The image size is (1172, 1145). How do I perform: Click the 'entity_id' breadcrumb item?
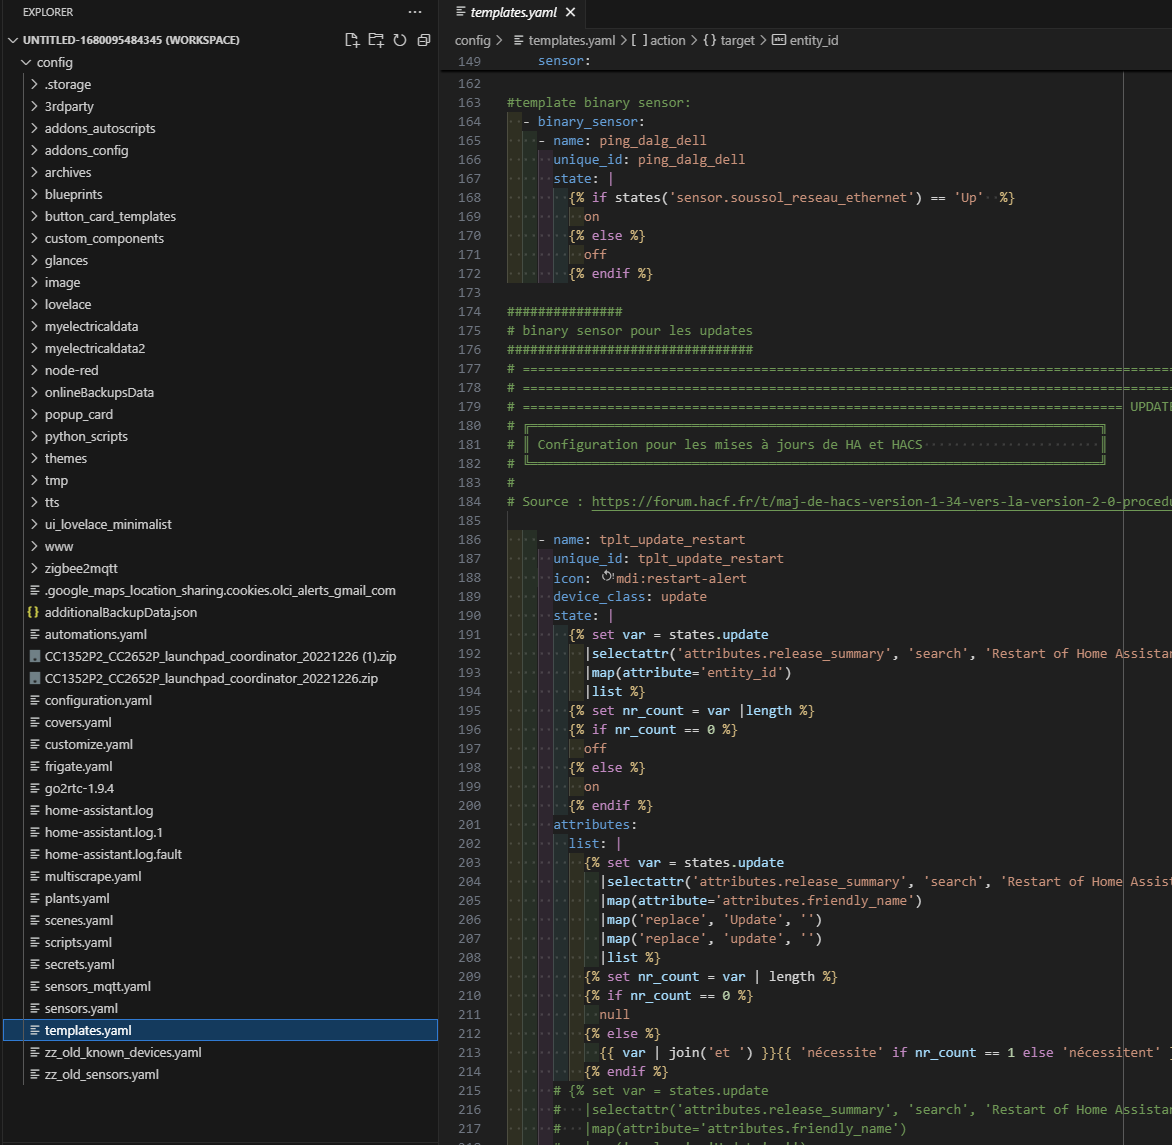pos(813,40)
